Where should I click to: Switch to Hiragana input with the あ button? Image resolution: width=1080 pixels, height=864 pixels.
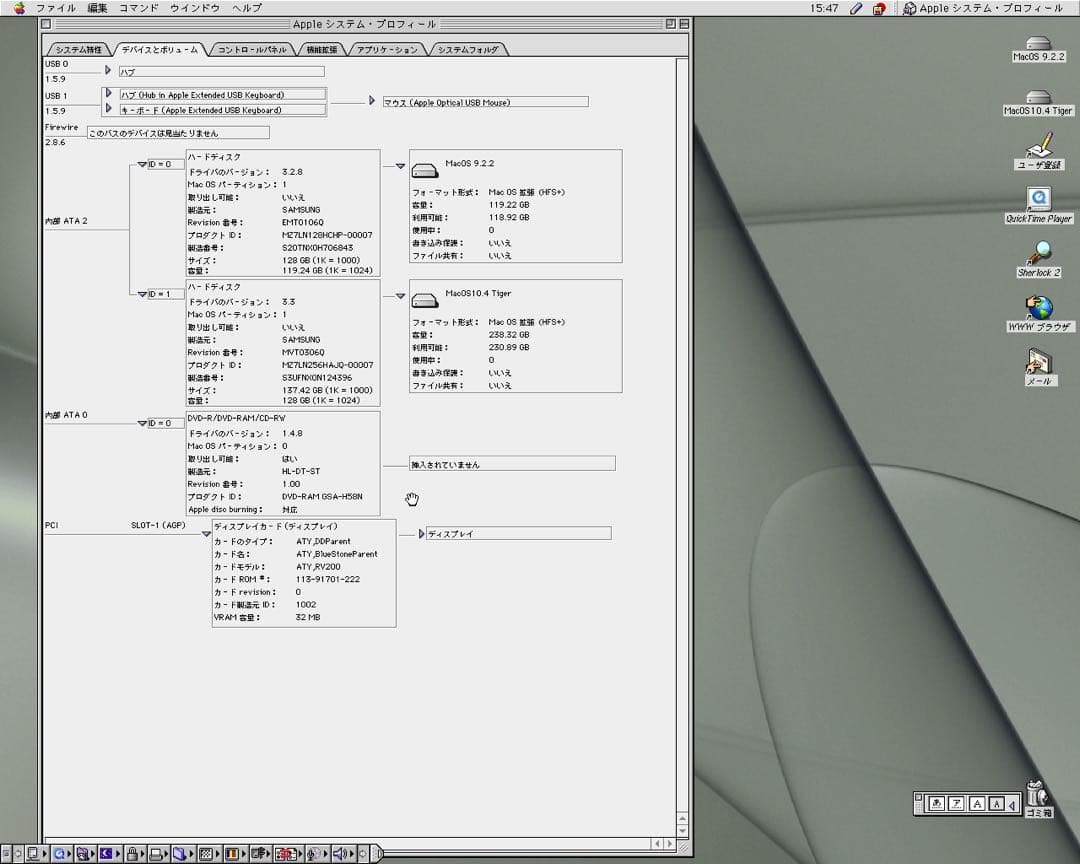point(938,803)
